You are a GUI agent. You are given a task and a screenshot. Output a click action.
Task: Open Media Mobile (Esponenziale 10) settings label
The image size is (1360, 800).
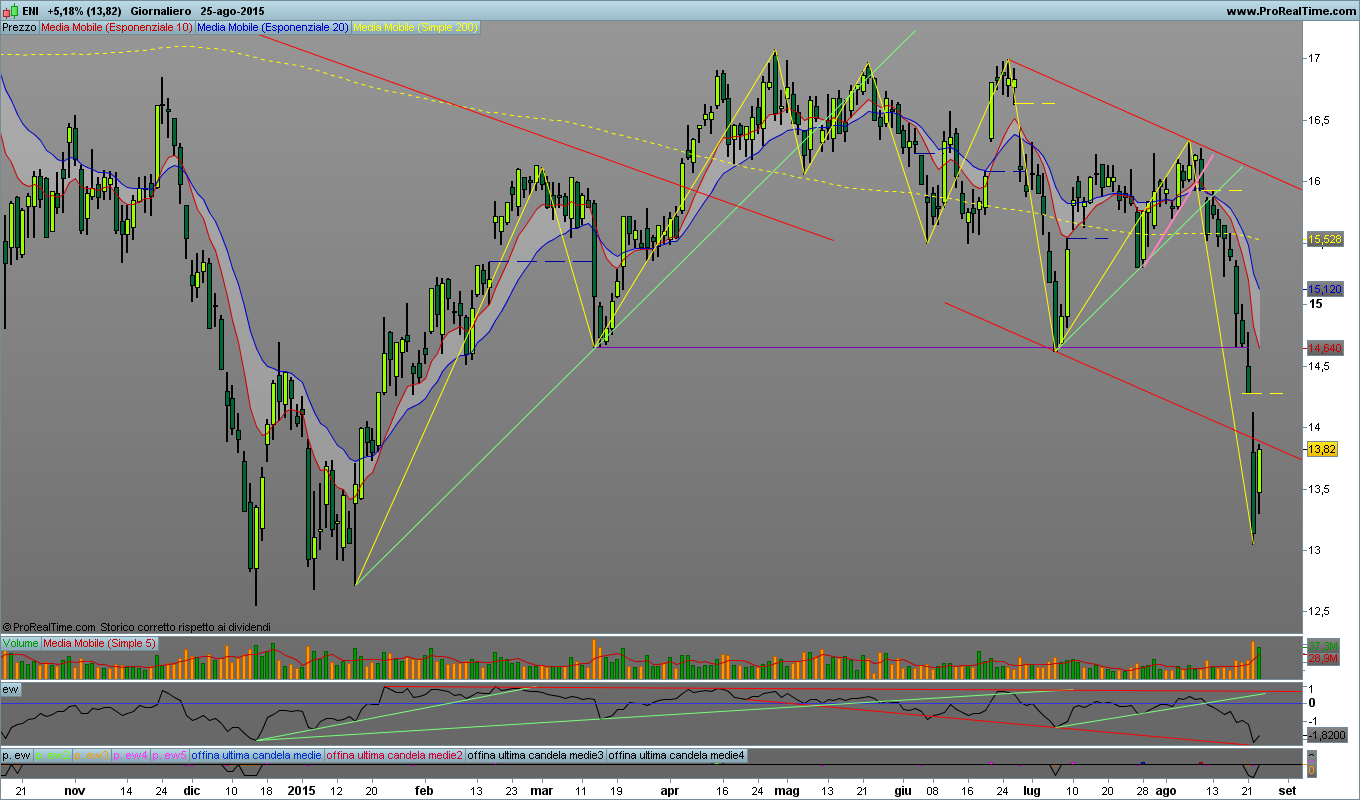point(117,27)
